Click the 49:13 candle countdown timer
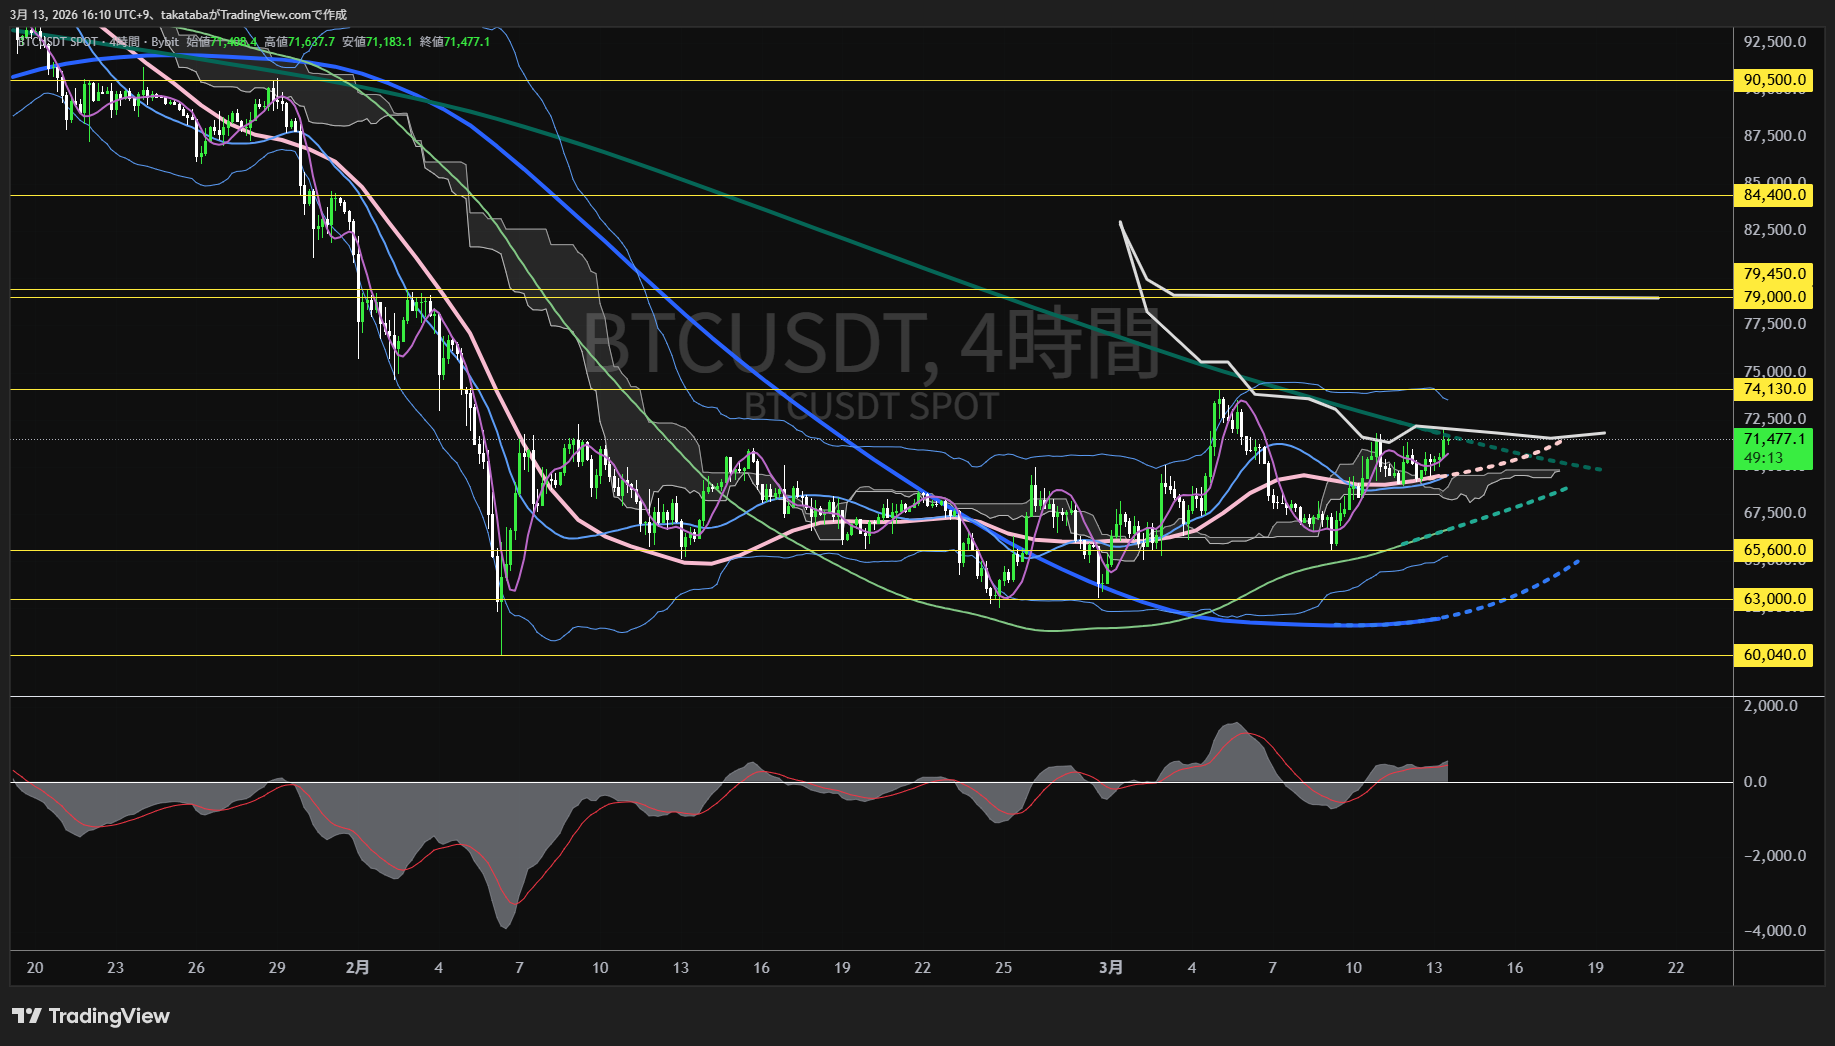 tap(1763, 458)
